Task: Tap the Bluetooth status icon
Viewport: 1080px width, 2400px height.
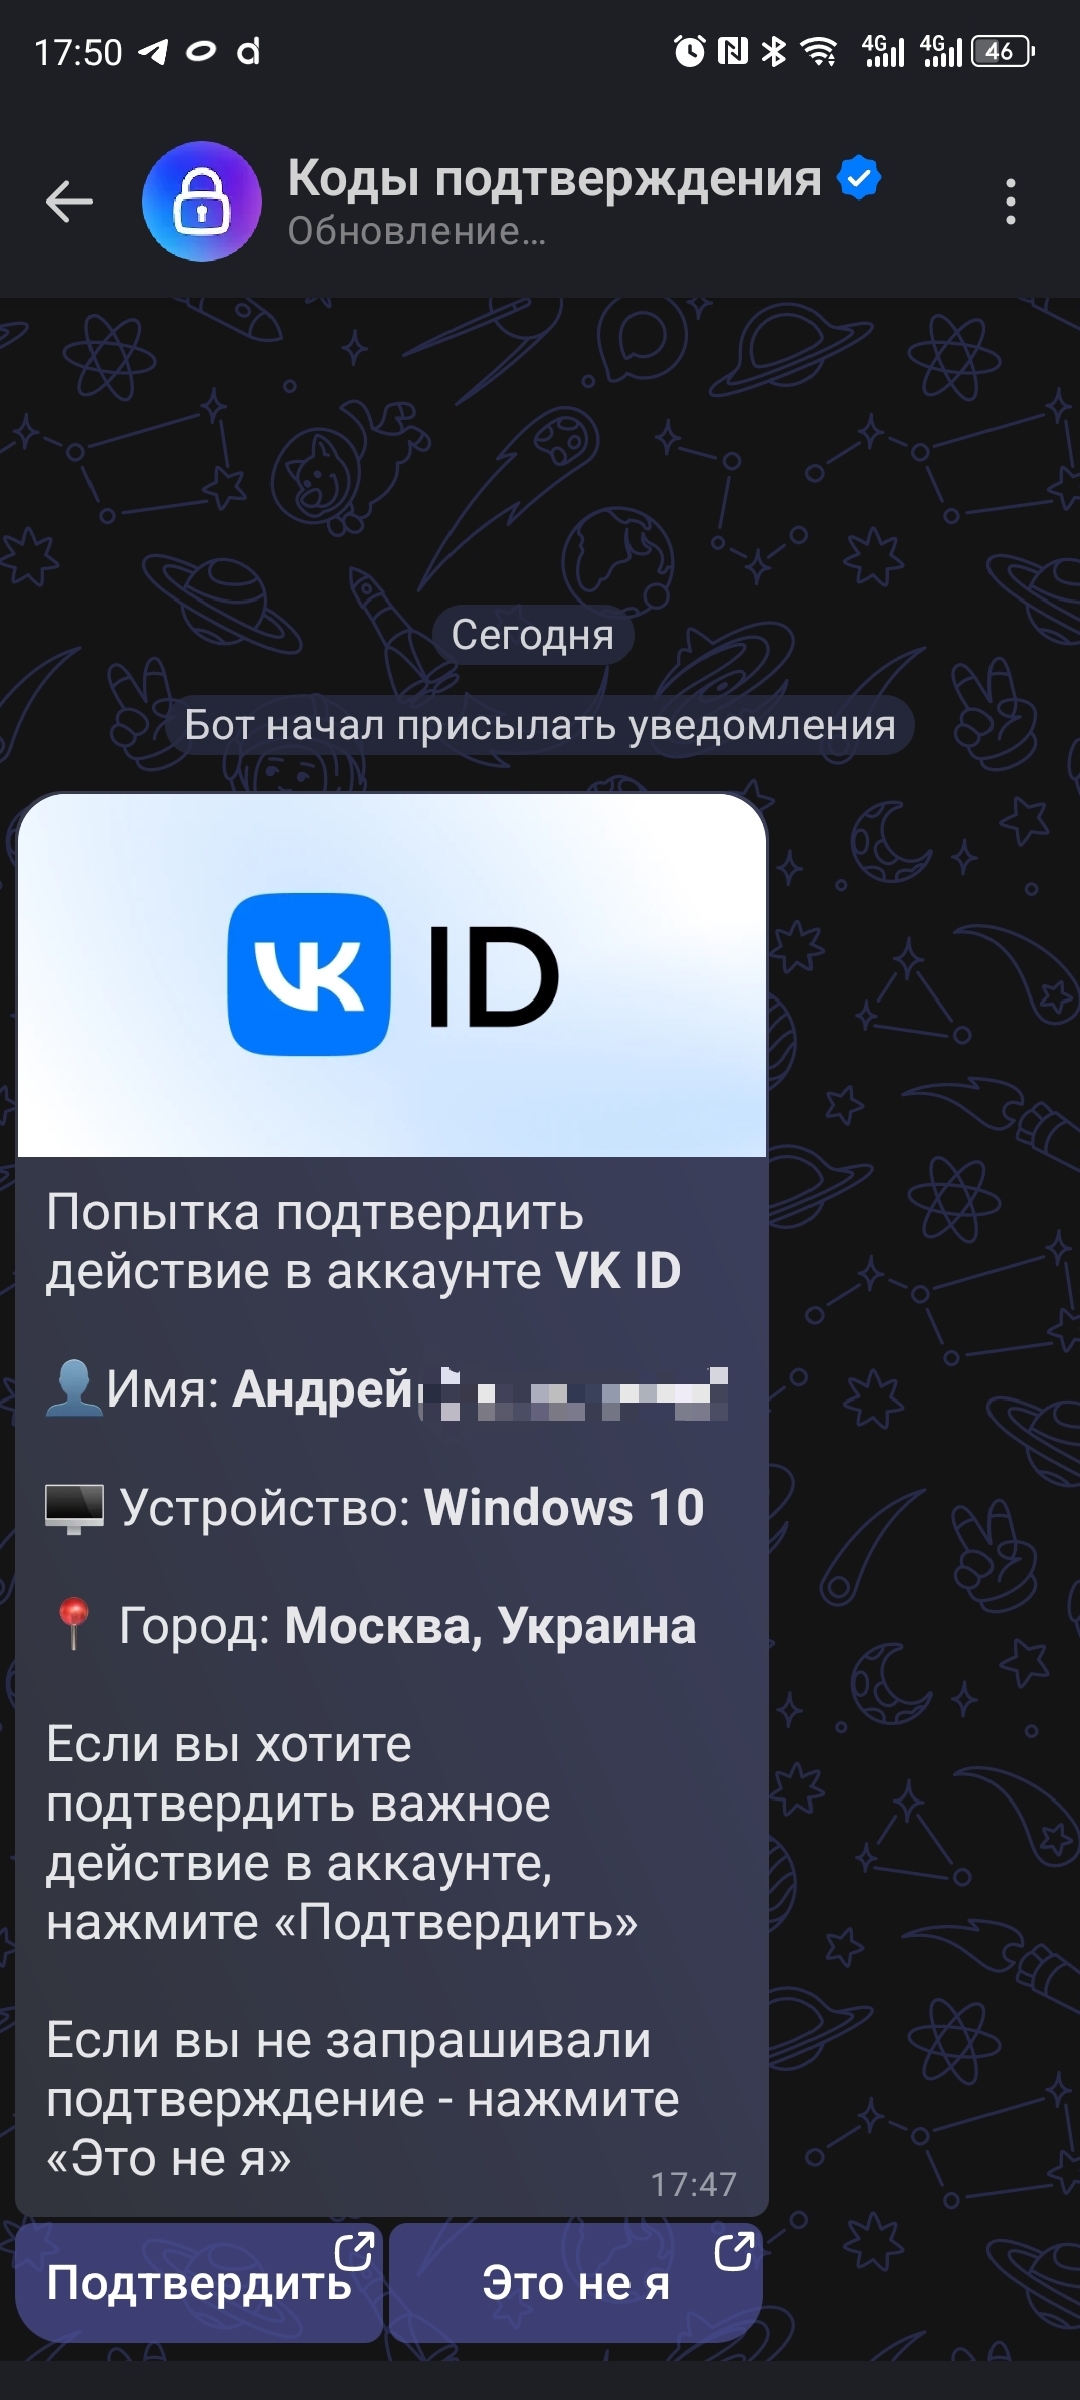Action: tap(773, 51)
